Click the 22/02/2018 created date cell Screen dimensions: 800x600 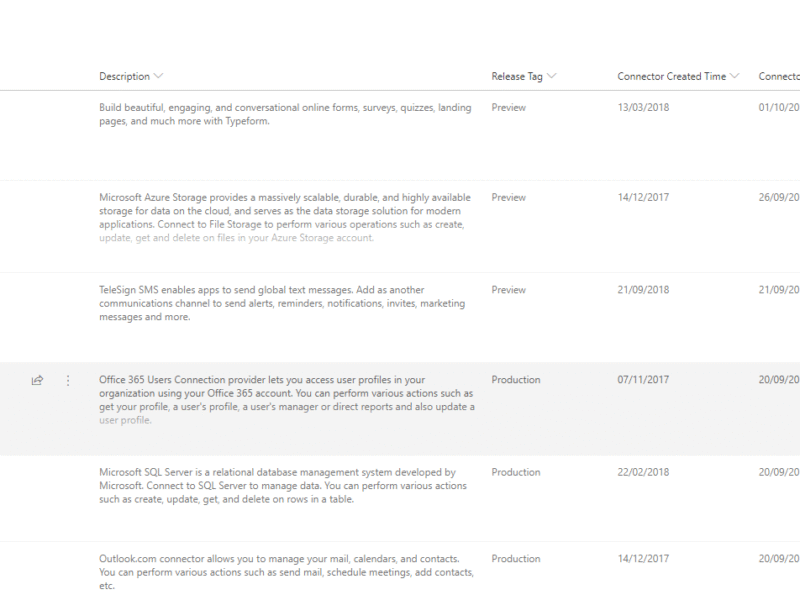(x=643, y=472)
